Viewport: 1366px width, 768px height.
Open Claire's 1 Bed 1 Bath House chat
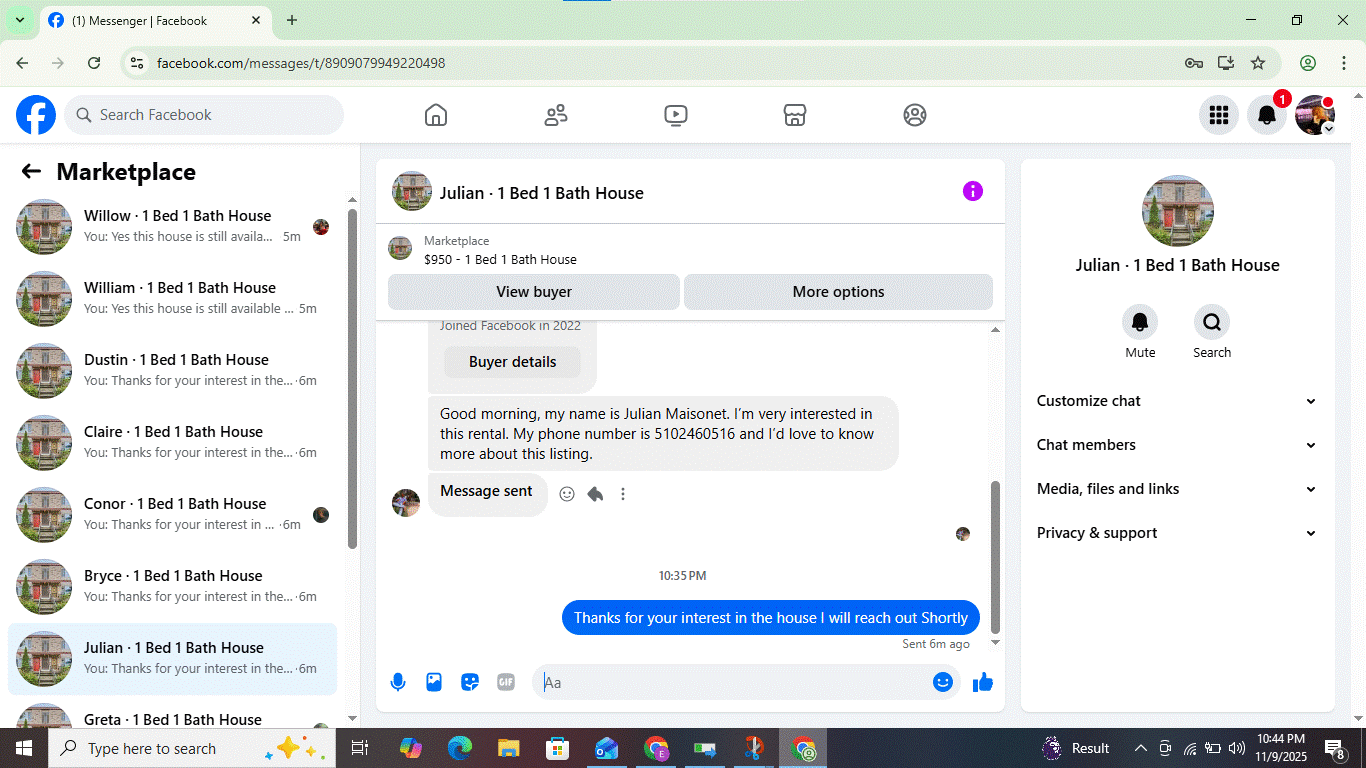pos(173,442)
